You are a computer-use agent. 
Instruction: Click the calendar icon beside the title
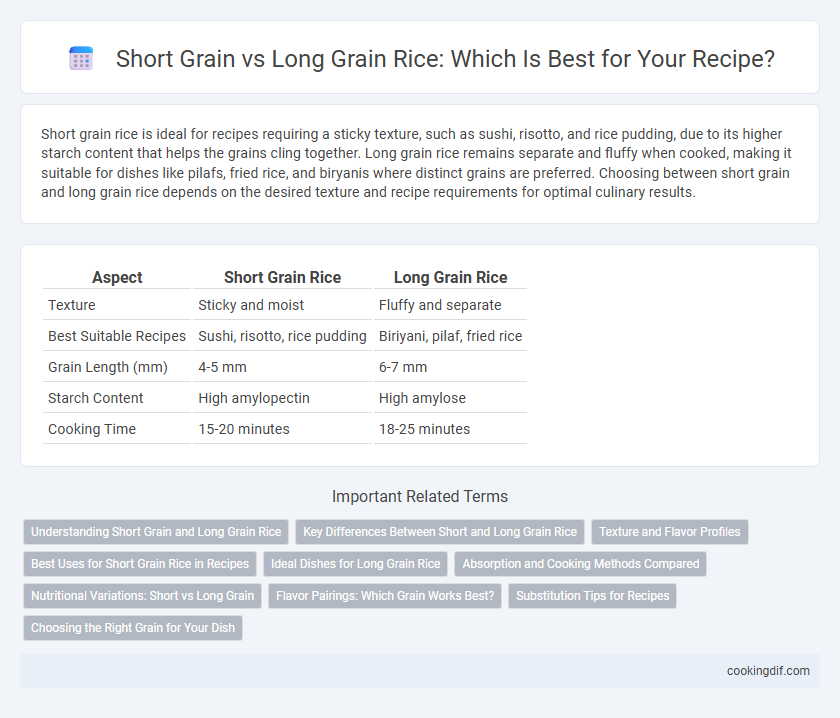click(81, 58)
